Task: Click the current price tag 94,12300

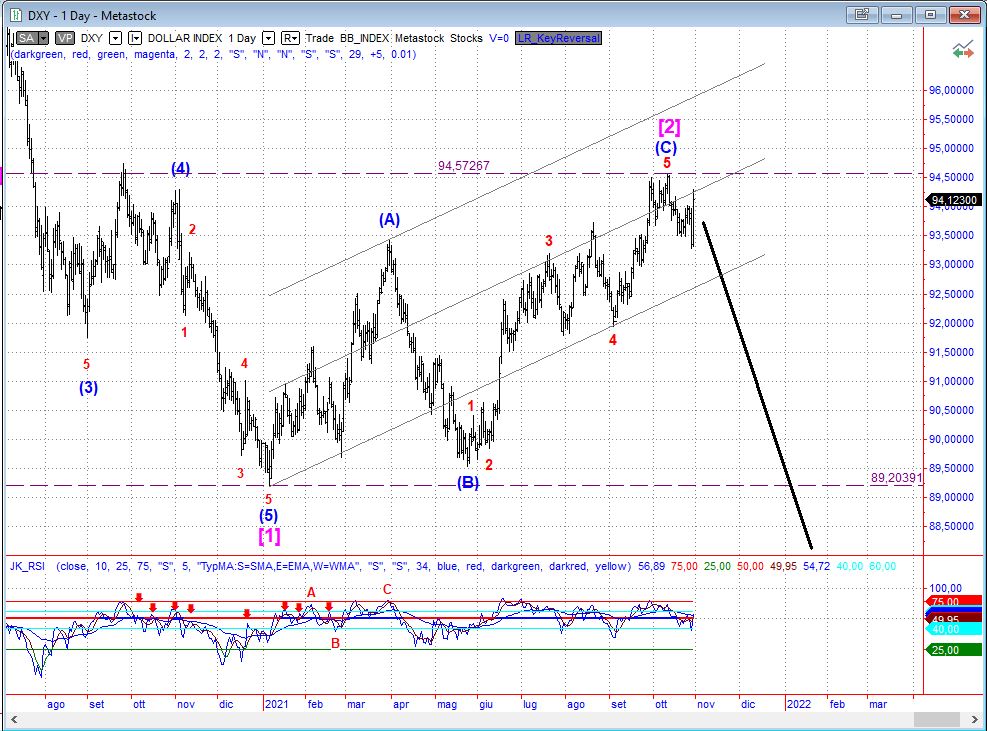Action: [x=953, y=201]
